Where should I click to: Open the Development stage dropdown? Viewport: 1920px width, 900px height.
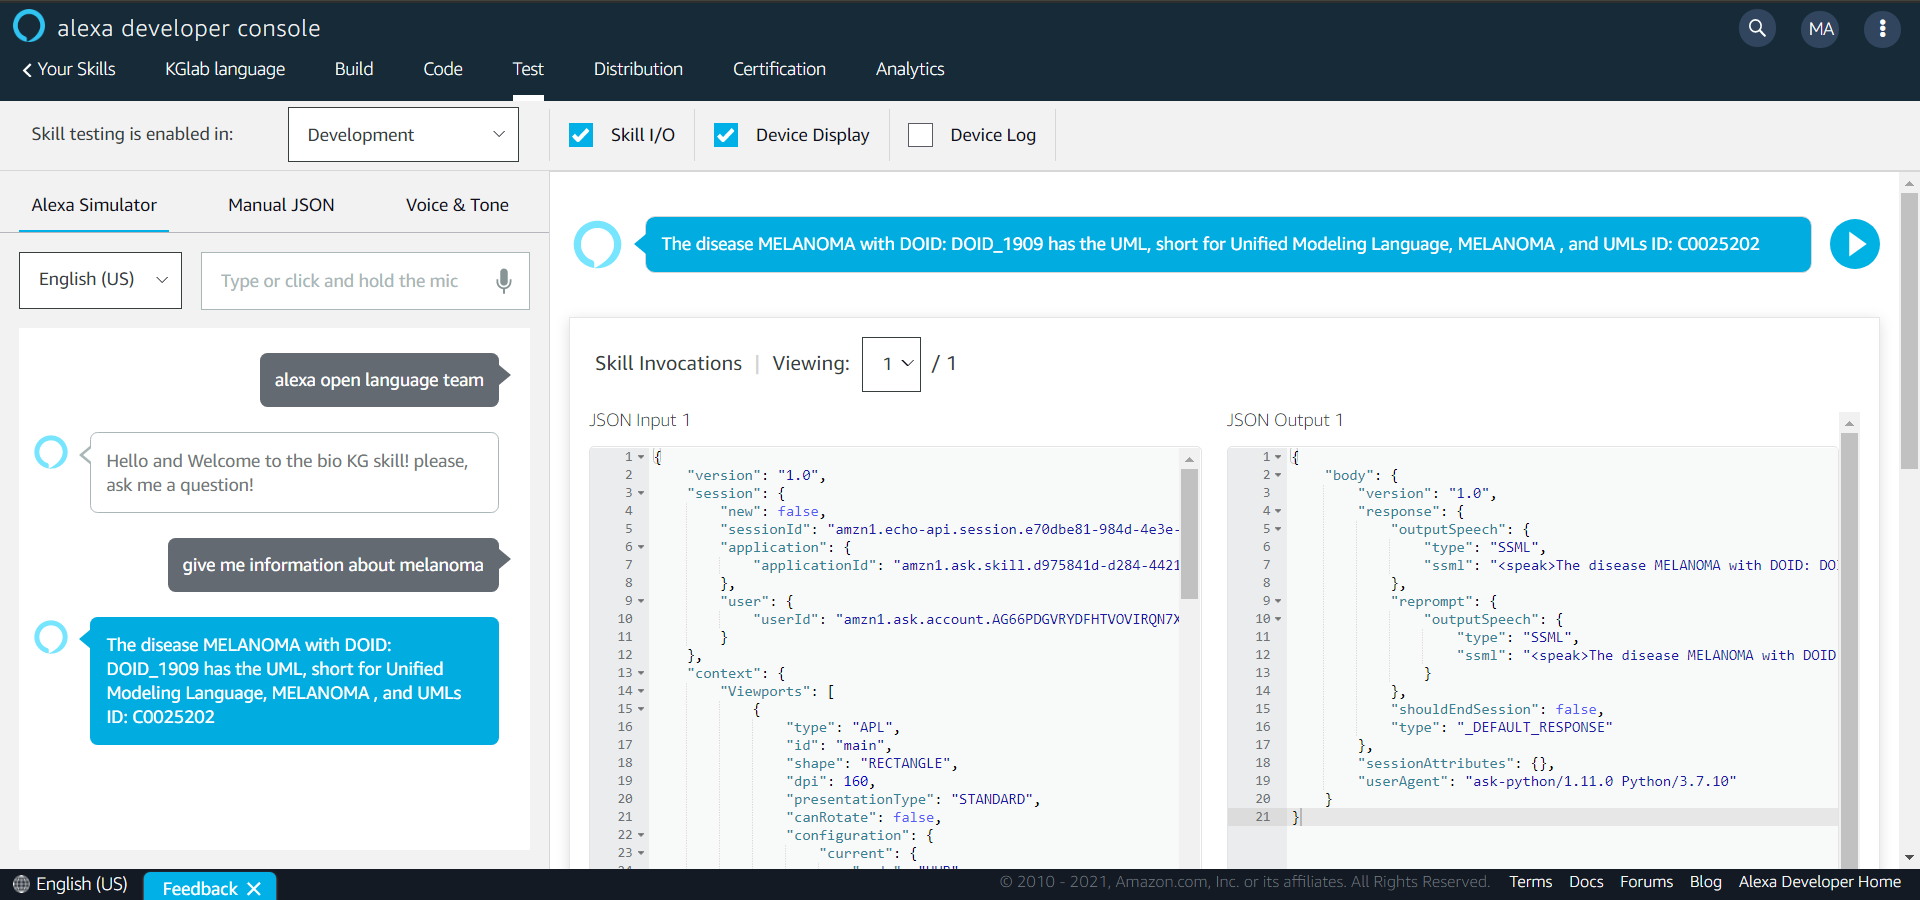(403, 134)
